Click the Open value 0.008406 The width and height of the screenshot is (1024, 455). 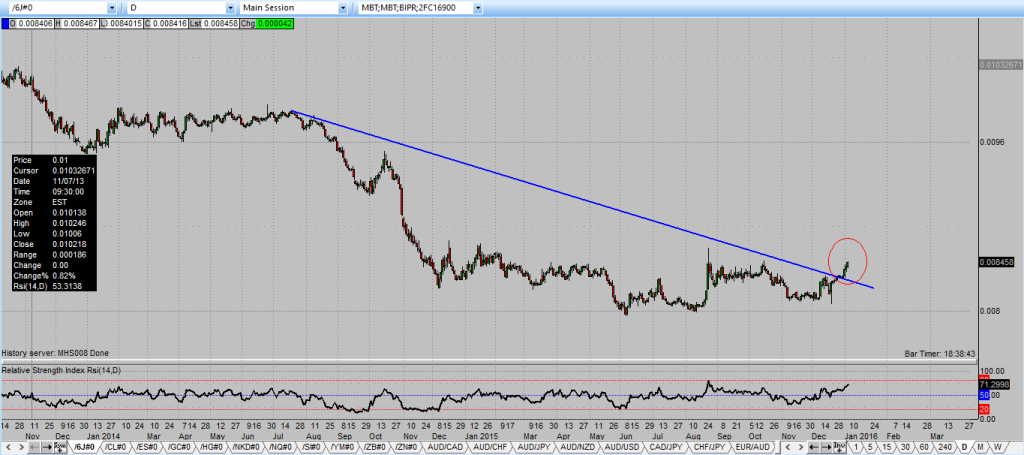coord(35,24)
